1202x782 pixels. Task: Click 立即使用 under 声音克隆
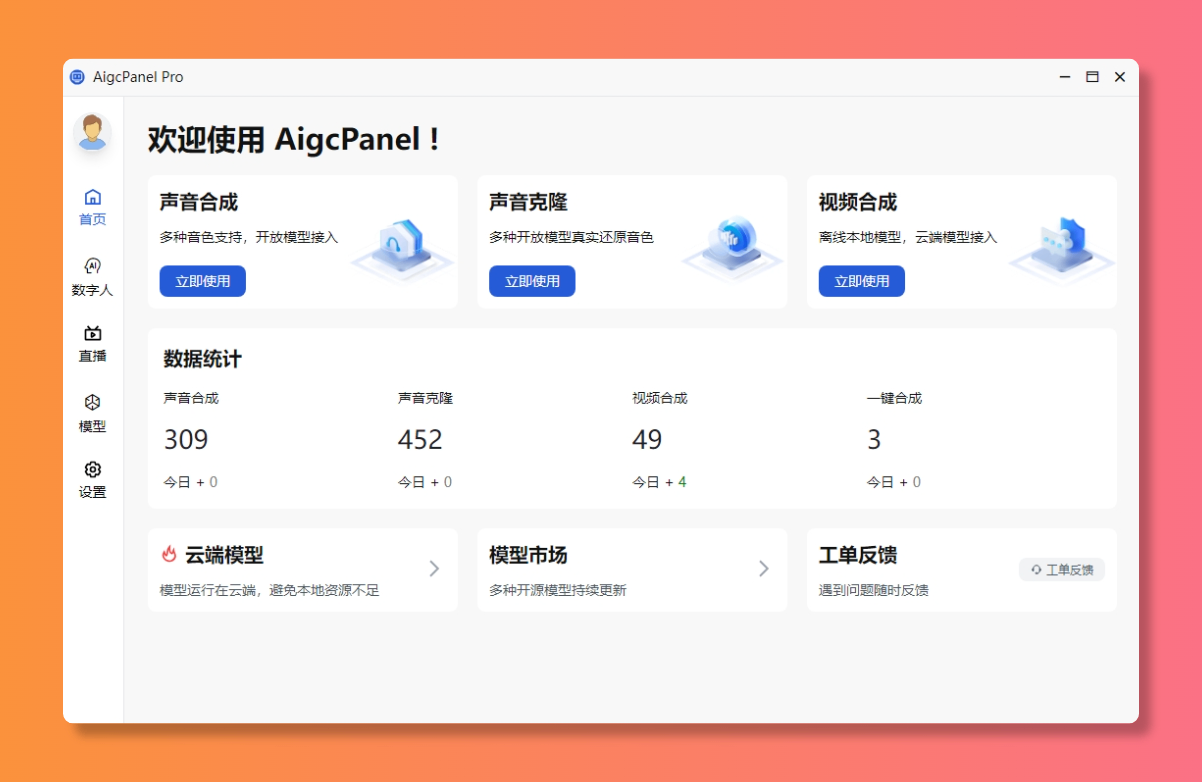pyautogui.click(x=531, y=281)
